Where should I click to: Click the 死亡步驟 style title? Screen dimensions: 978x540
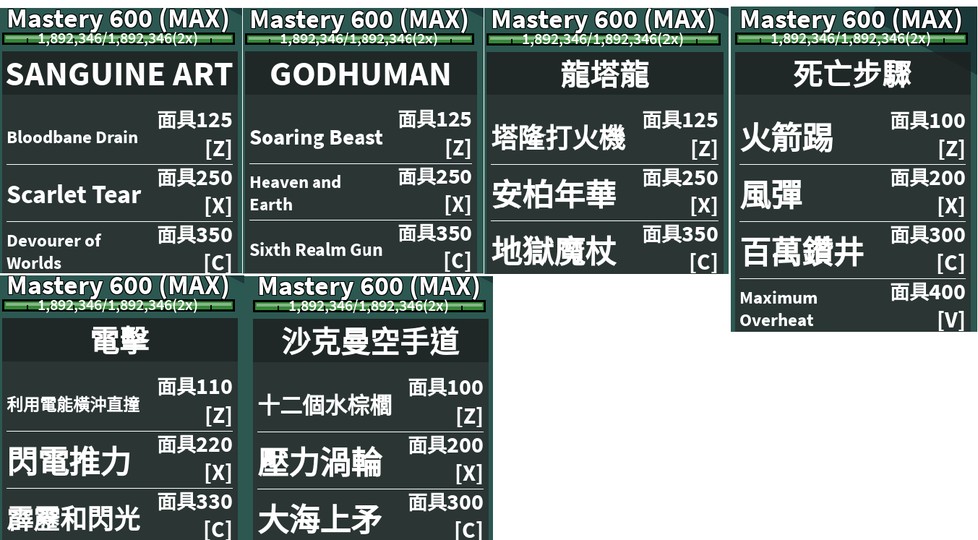853,75
